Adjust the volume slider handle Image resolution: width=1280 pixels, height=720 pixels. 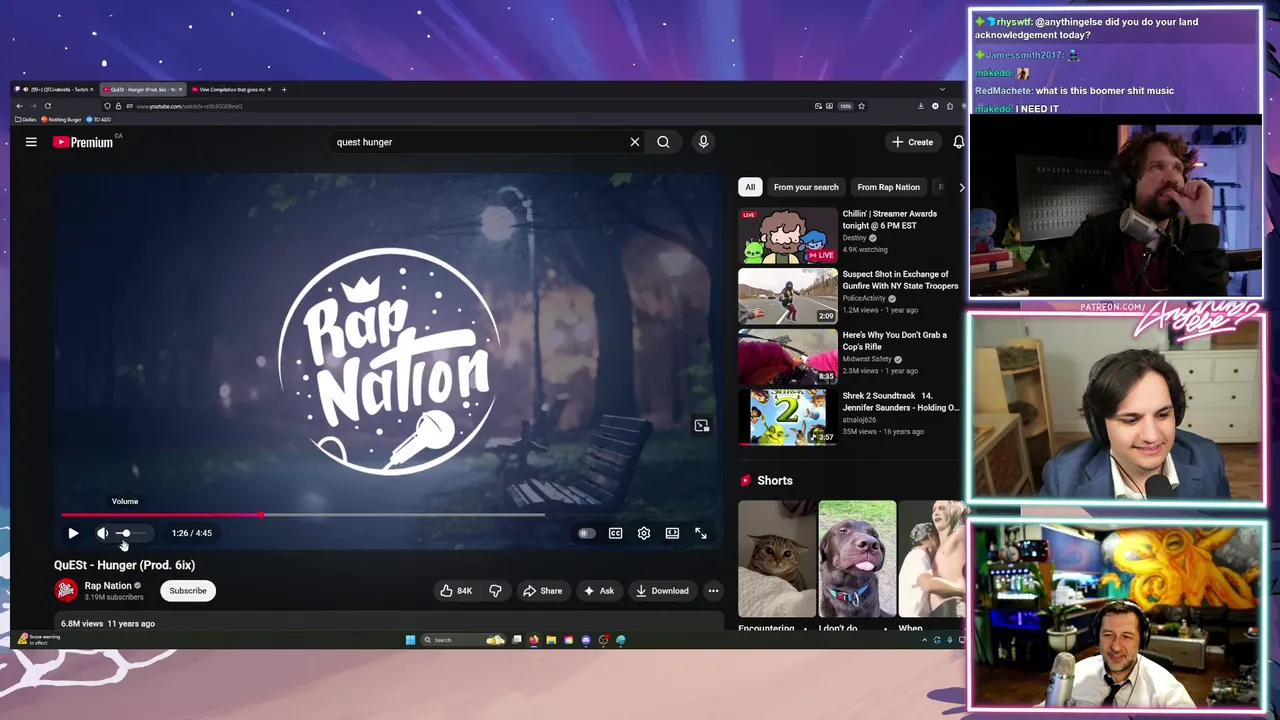pos(125,533)
